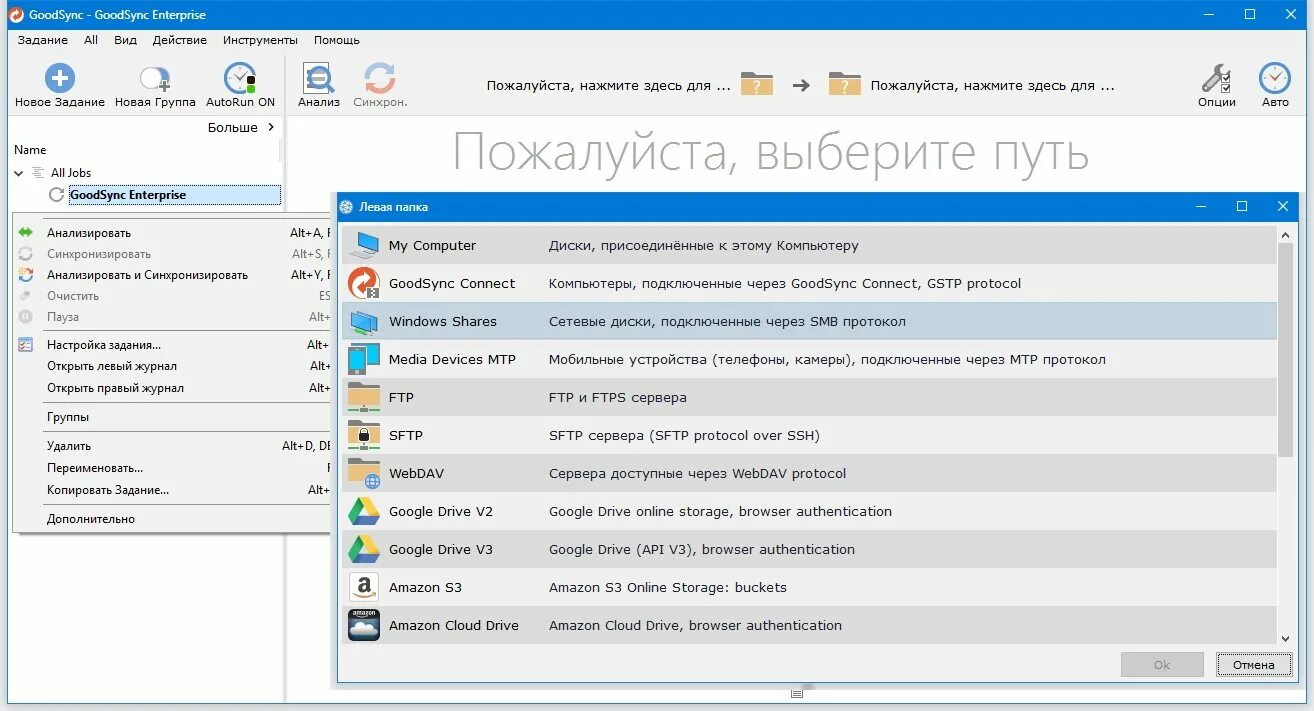The image size is (1314, 711).
Task: Click the Настройка задания menu icon
Action: pyautogui.click(x=26, y=345)
